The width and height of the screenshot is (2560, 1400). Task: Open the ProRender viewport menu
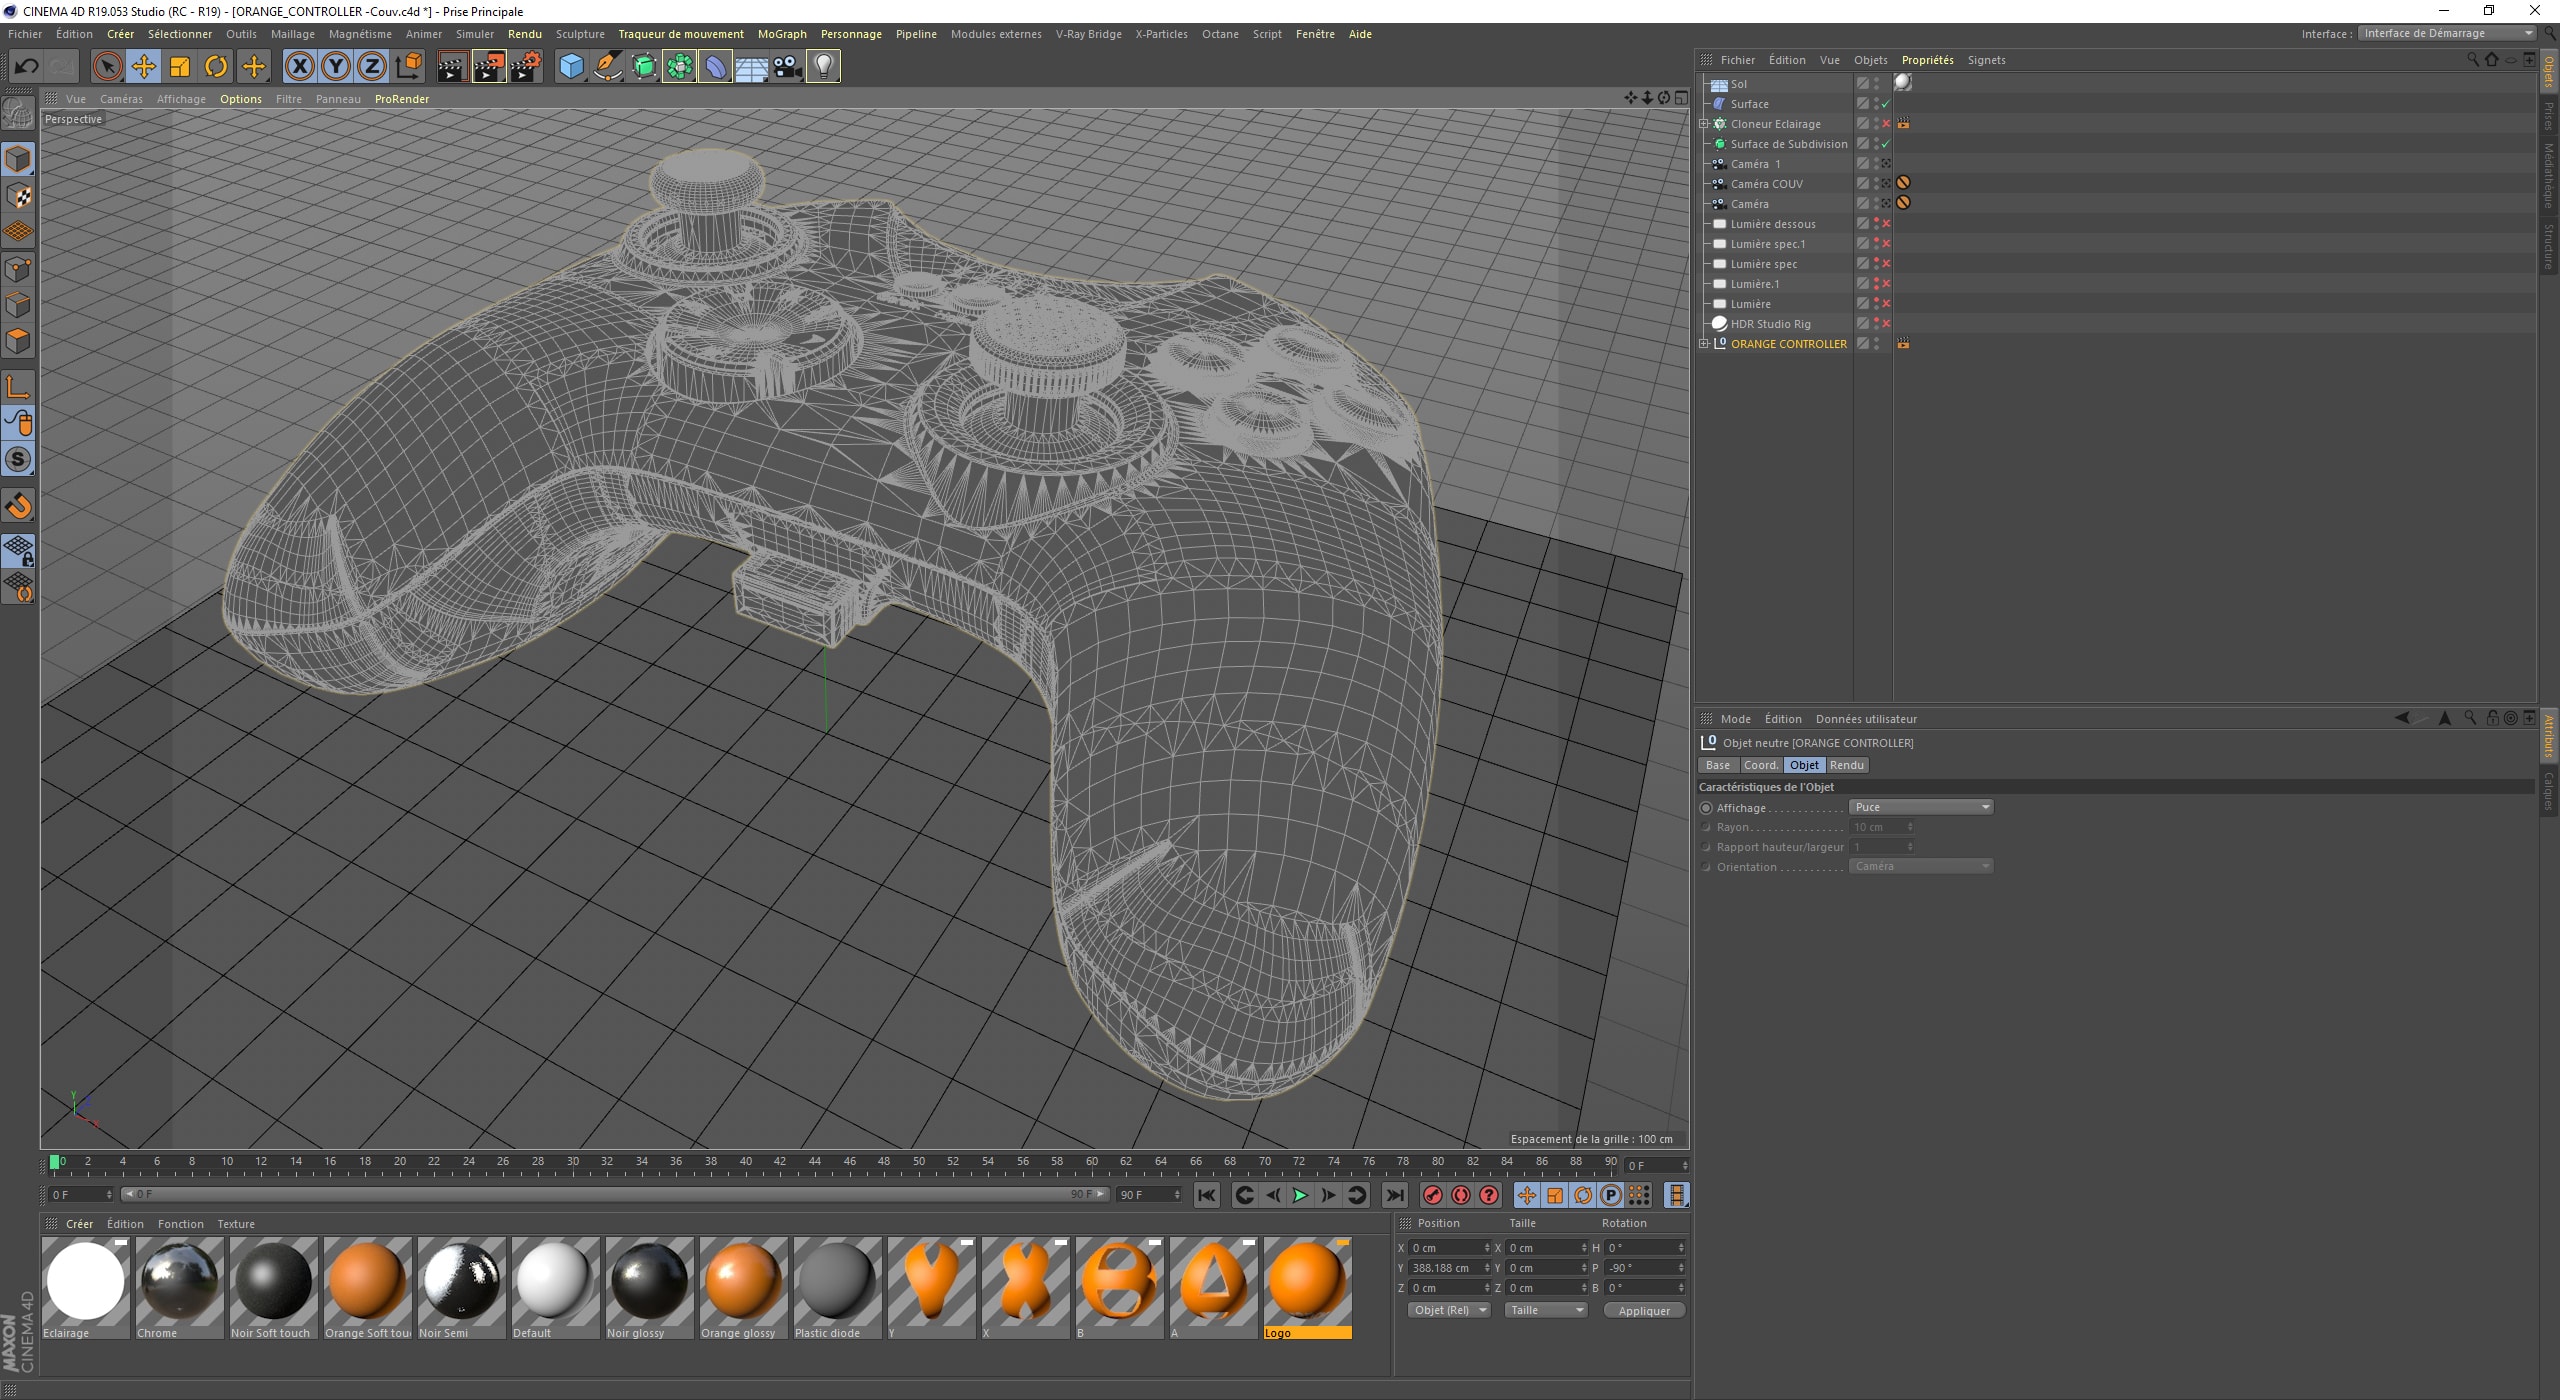coord(402,99)
